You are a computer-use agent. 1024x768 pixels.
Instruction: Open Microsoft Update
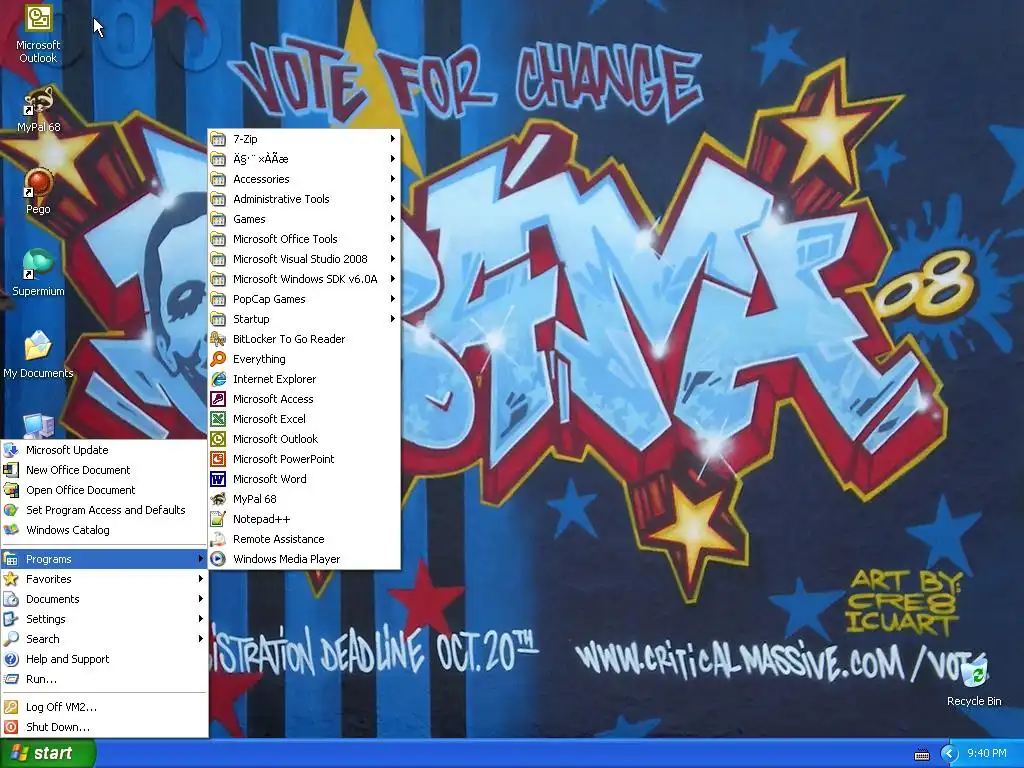tap(104, 450)
